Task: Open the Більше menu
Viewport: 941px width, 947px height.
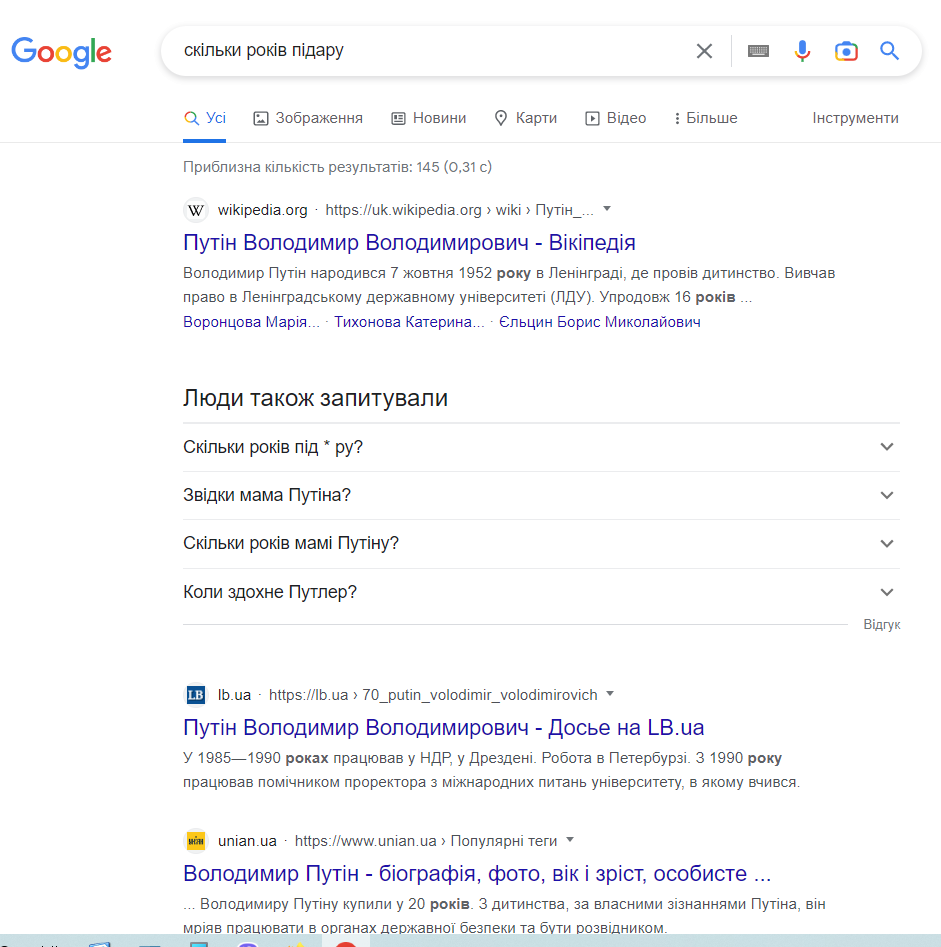Action: pos(705,118)
